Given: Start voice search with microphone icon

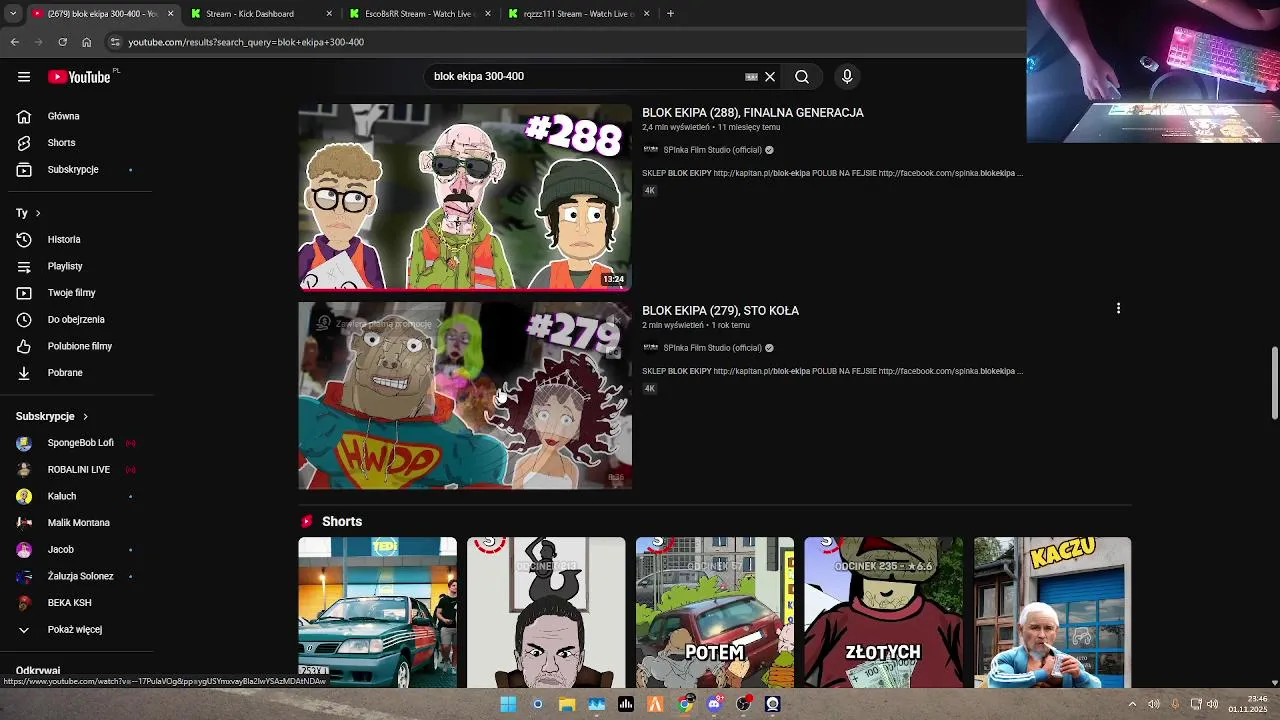Looking at the screenshot, I should (847, 76).
